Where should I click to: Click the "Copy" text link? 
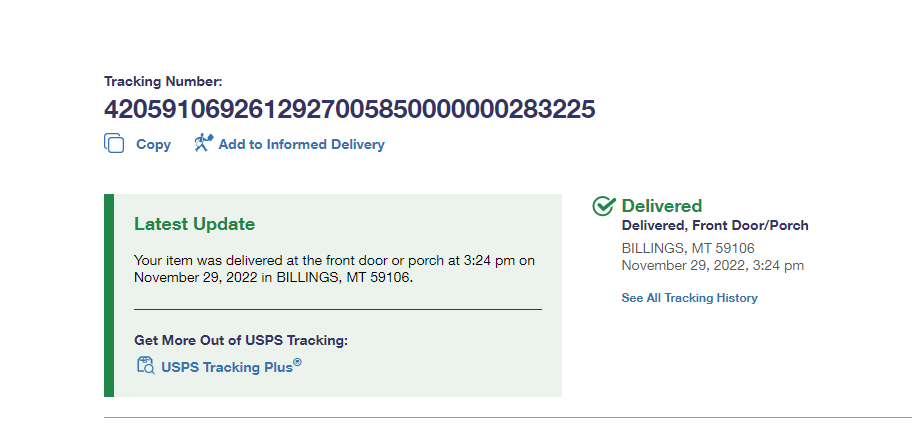(153, 144)
